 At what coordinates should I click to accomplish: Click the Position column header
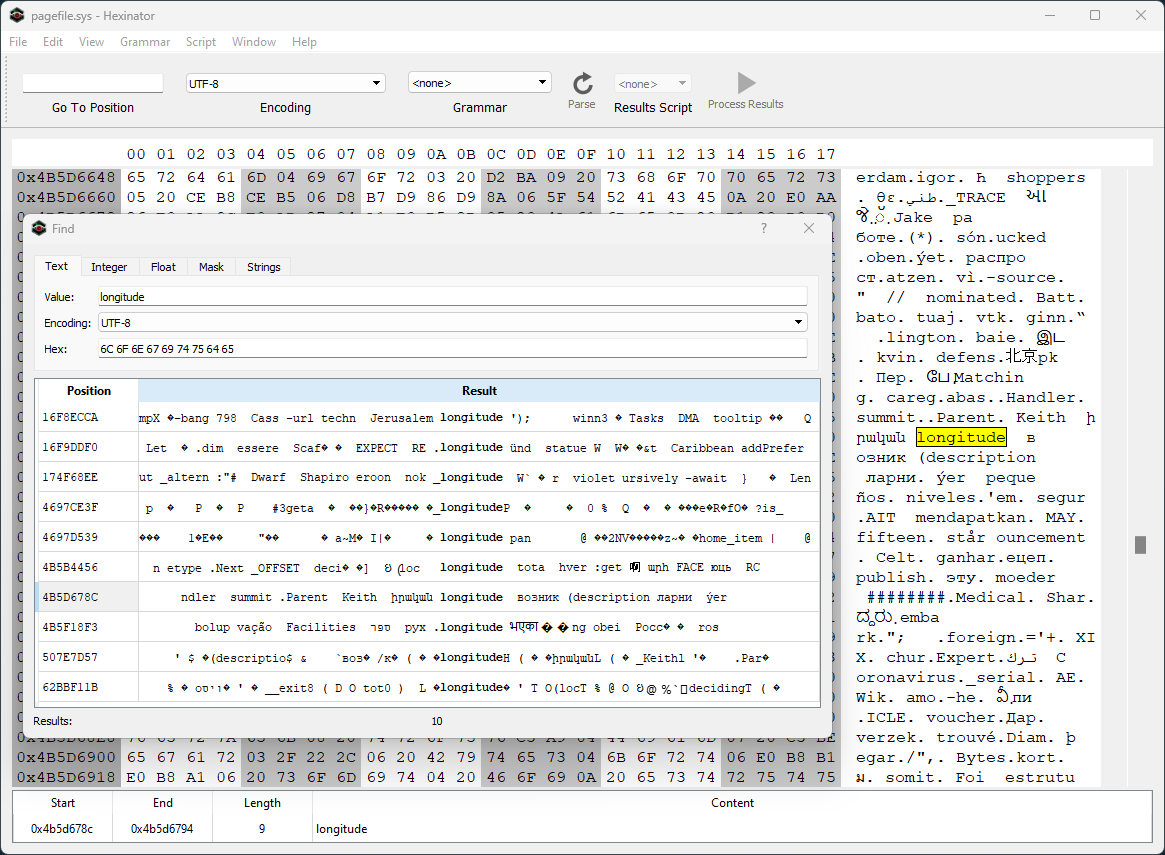click(x=88, y=391)
